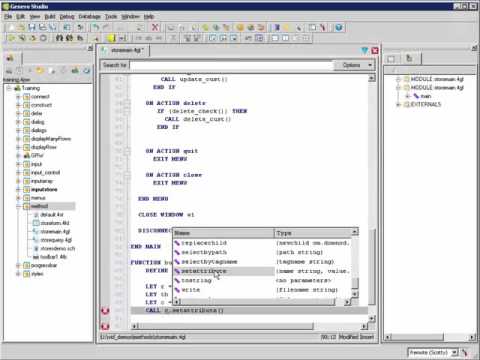
Task: Open the Debug menu
Action: [67, 16]
